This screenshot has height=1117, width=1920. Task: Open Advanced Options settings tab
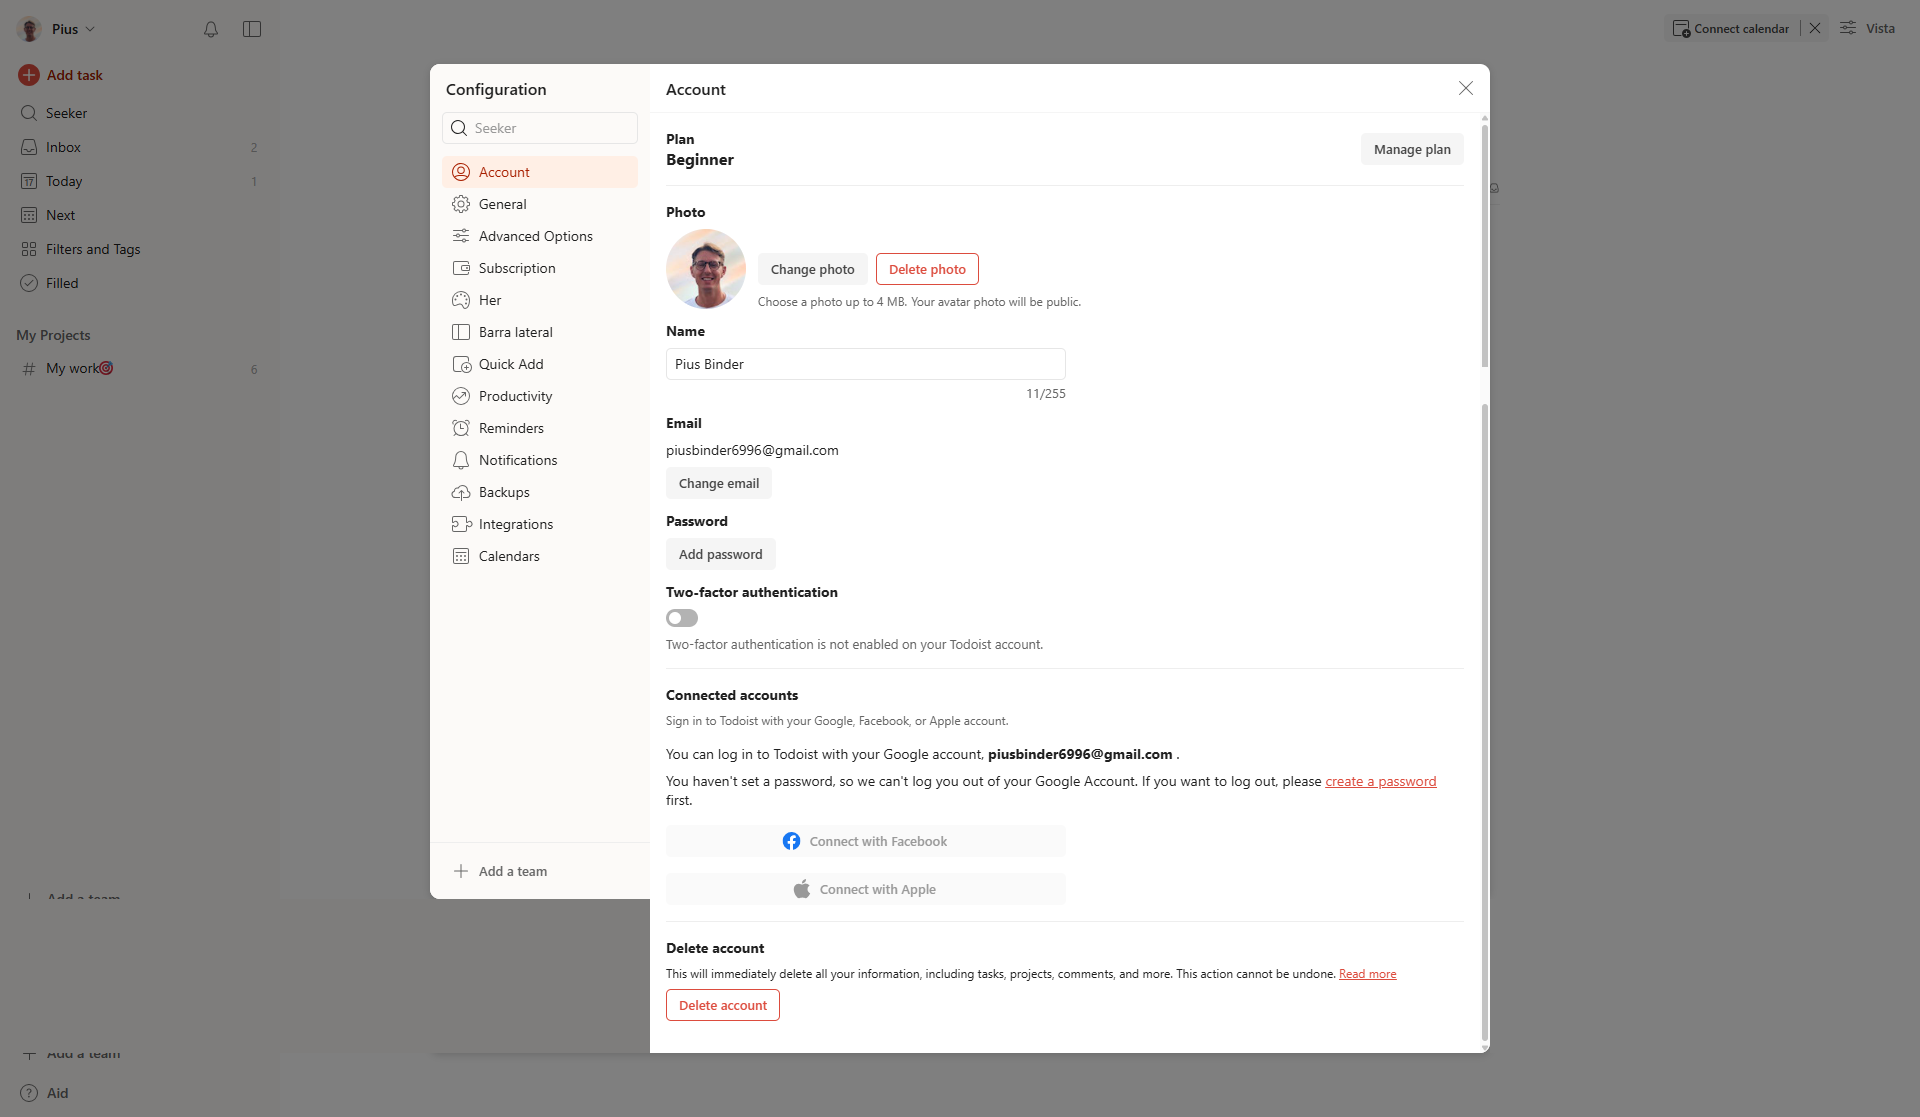535,236
